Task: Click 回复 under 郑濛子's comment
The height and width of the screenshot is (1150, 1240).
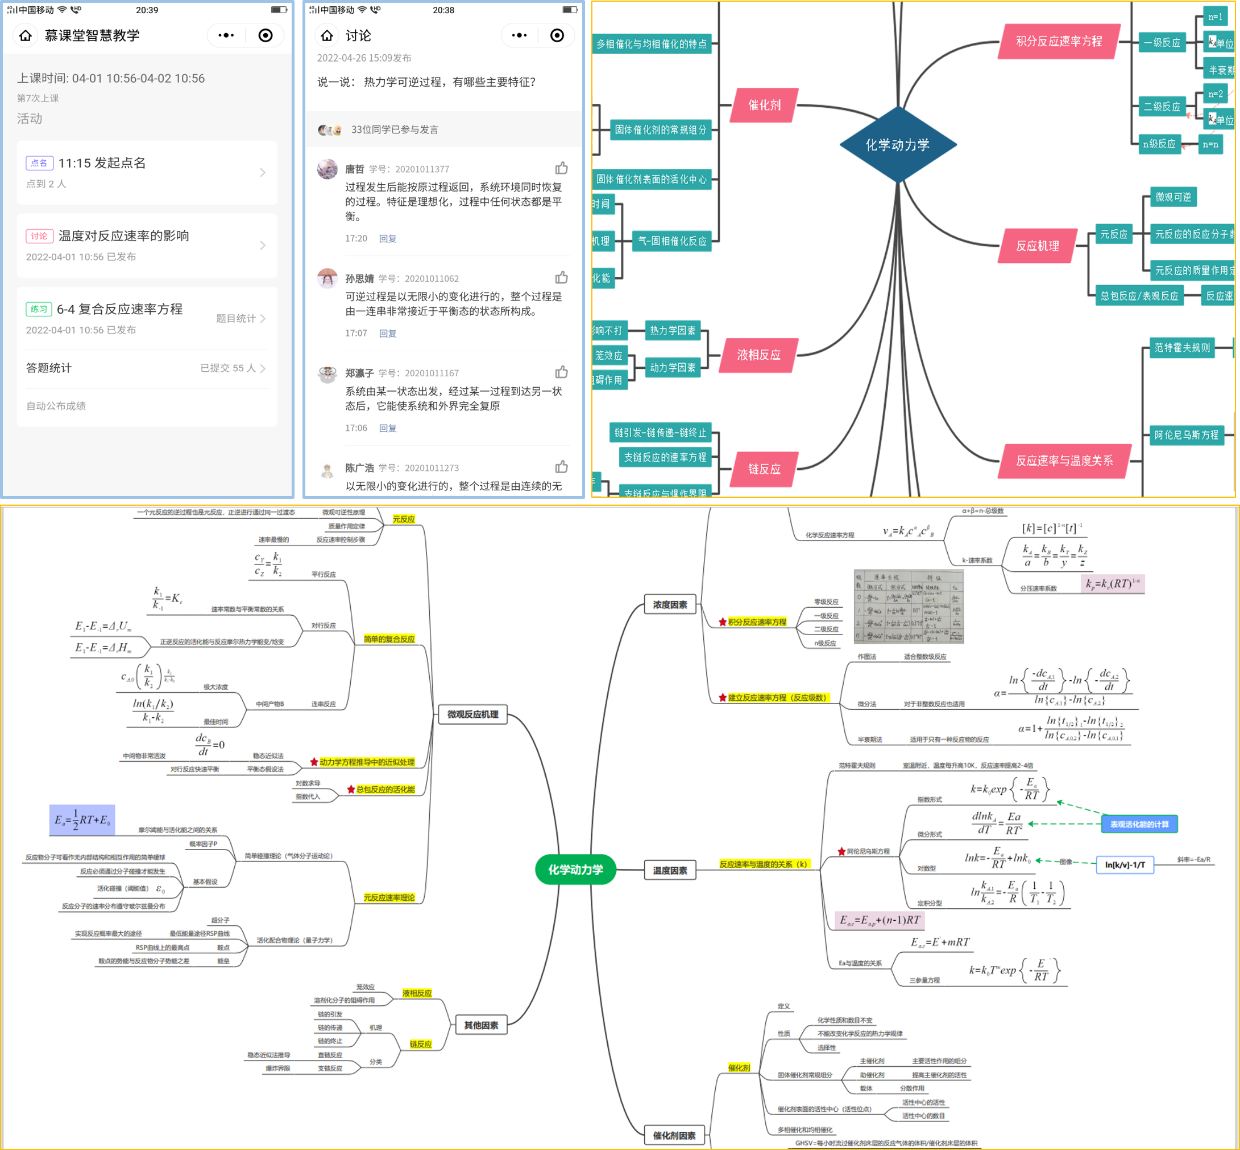Action: pyautogui.click(x=388, y=428)
